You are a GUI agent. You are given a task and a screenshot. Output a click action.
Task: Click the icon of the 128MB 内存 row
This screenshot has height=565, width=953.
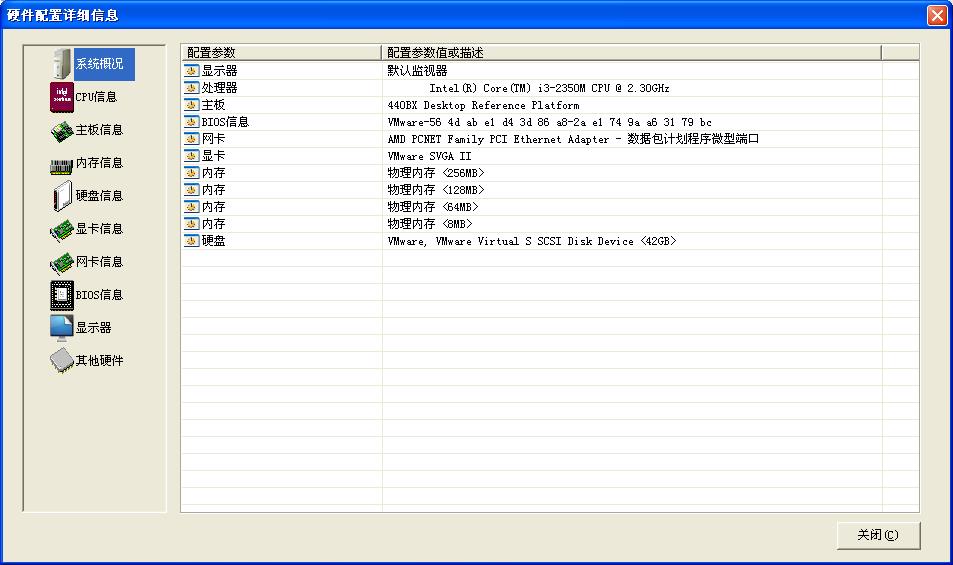(x=191, y=190)
